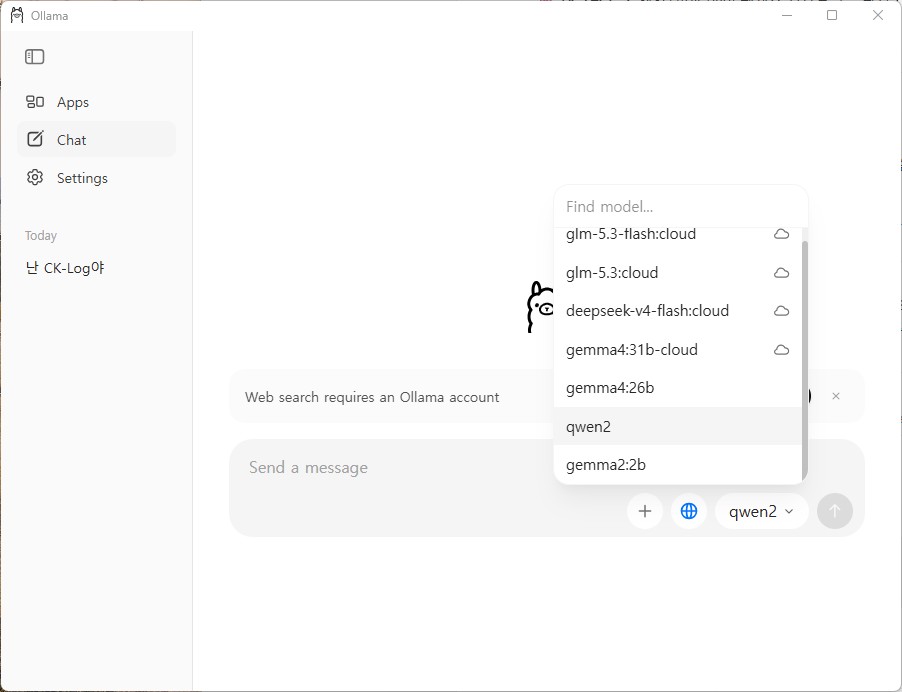Collapse the sidebar with the panel icon
The image size is (902, 692).
pos(35,56)
